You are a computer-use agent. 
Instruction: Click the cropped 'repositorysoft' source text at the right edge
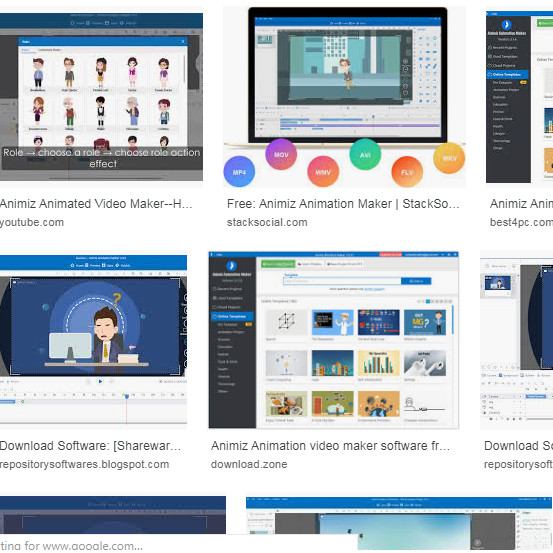pos(518,464)
